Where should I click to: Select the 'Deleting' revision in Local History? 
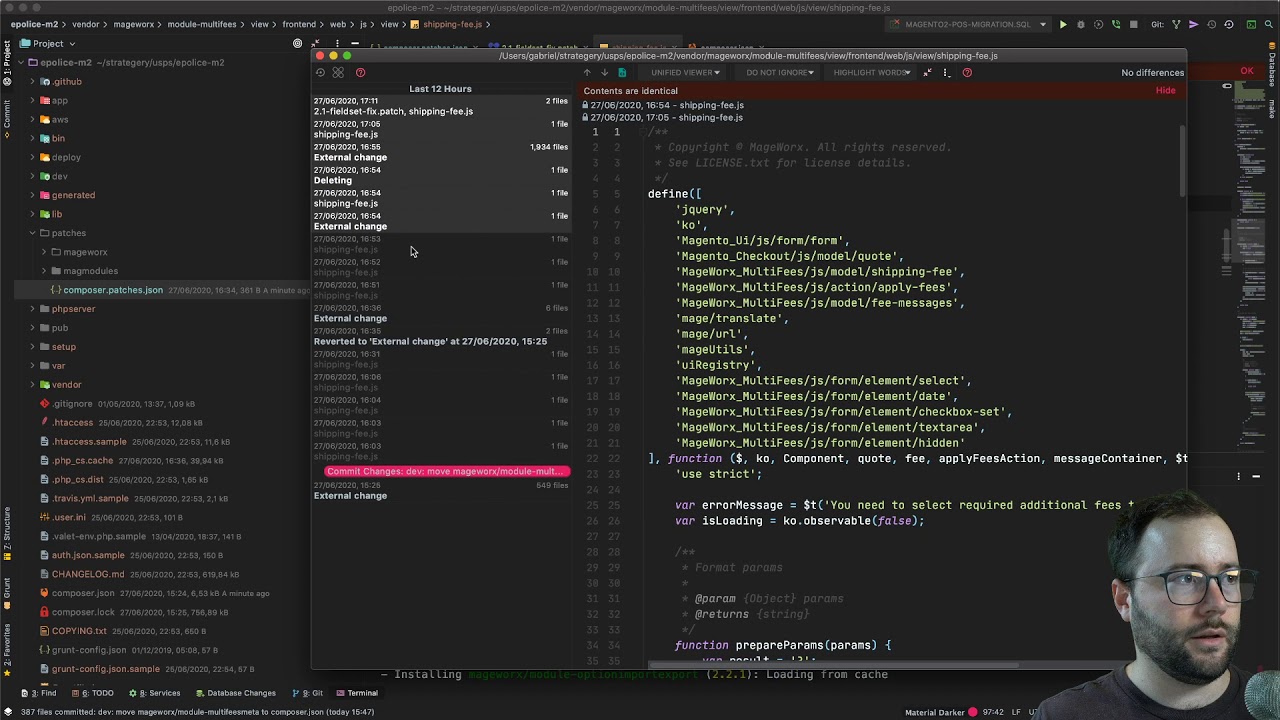(x=441, y=175)
